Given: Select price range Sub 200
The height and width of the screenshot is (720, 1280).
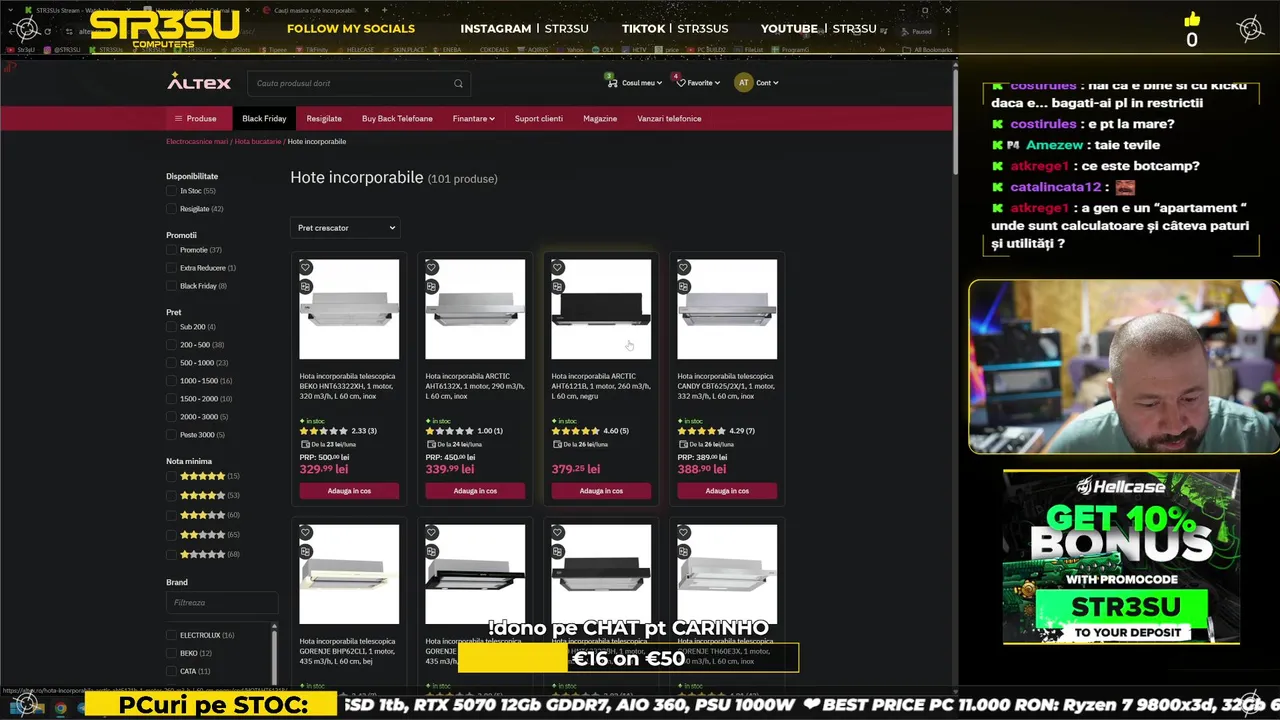Looking at the screenshot, I should [x=171, y=327].
